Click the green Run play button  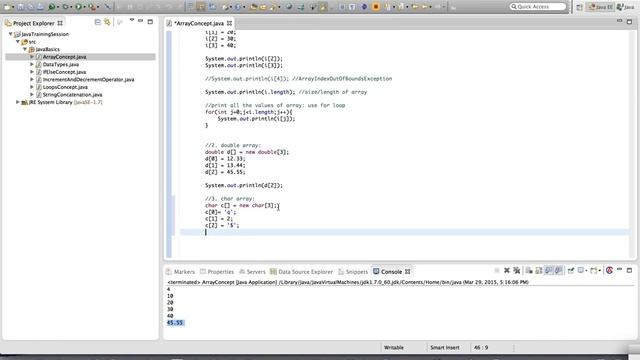(x=78, y=7)
